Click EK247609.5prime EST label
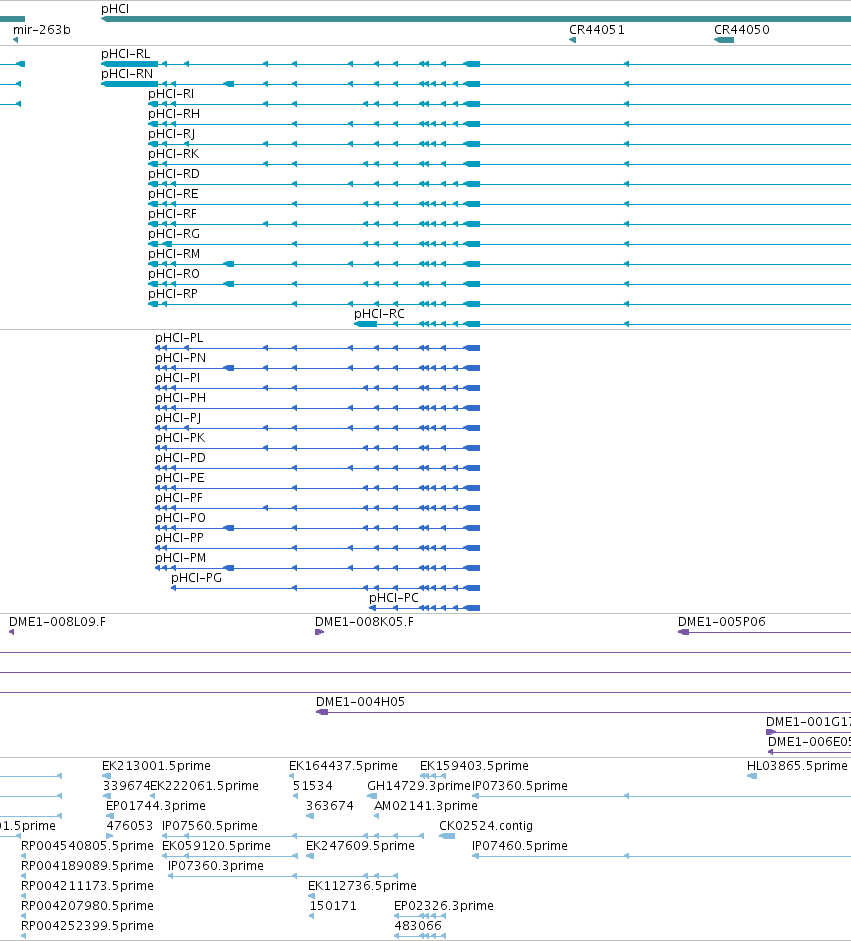 tap(360, 846)
